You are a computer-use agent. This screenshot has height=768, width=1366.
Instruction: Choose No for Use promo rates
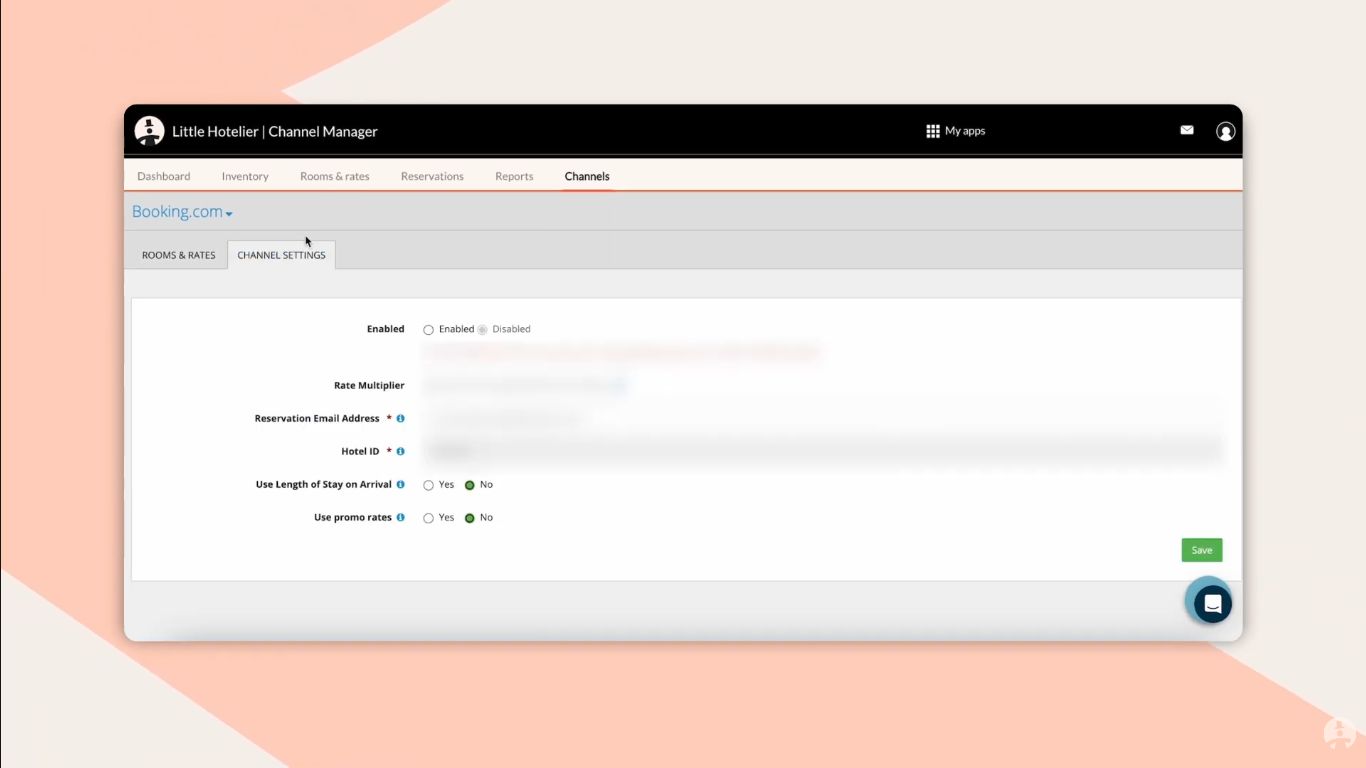(x=470, y=518)
